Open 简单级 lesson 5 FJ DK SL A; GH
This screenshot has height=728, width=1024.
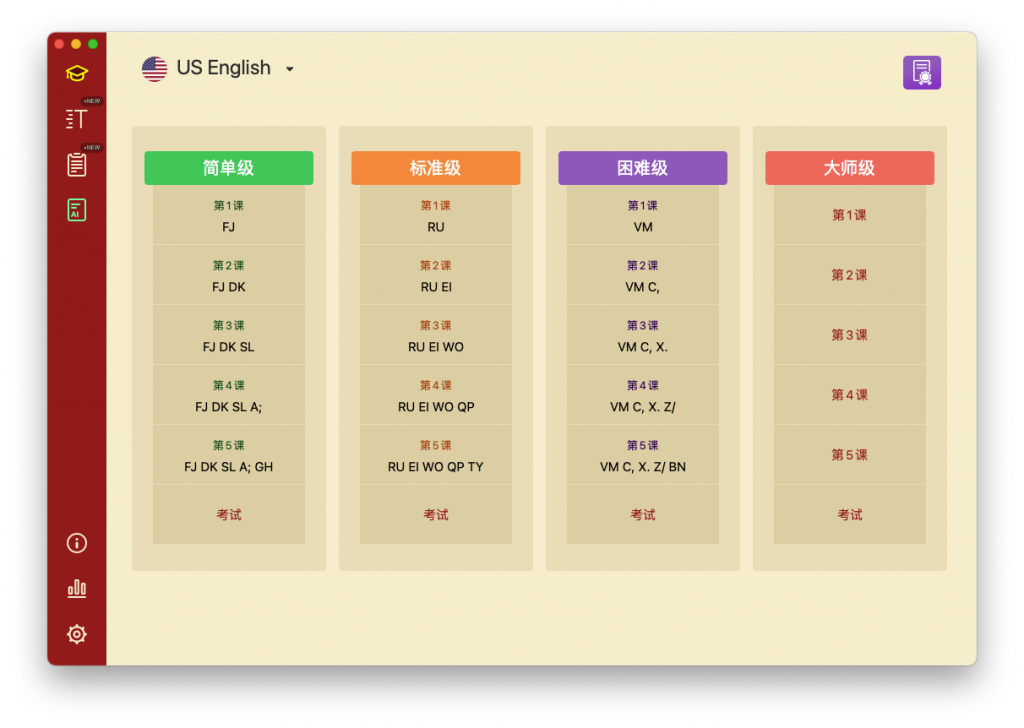click(229, 455)
